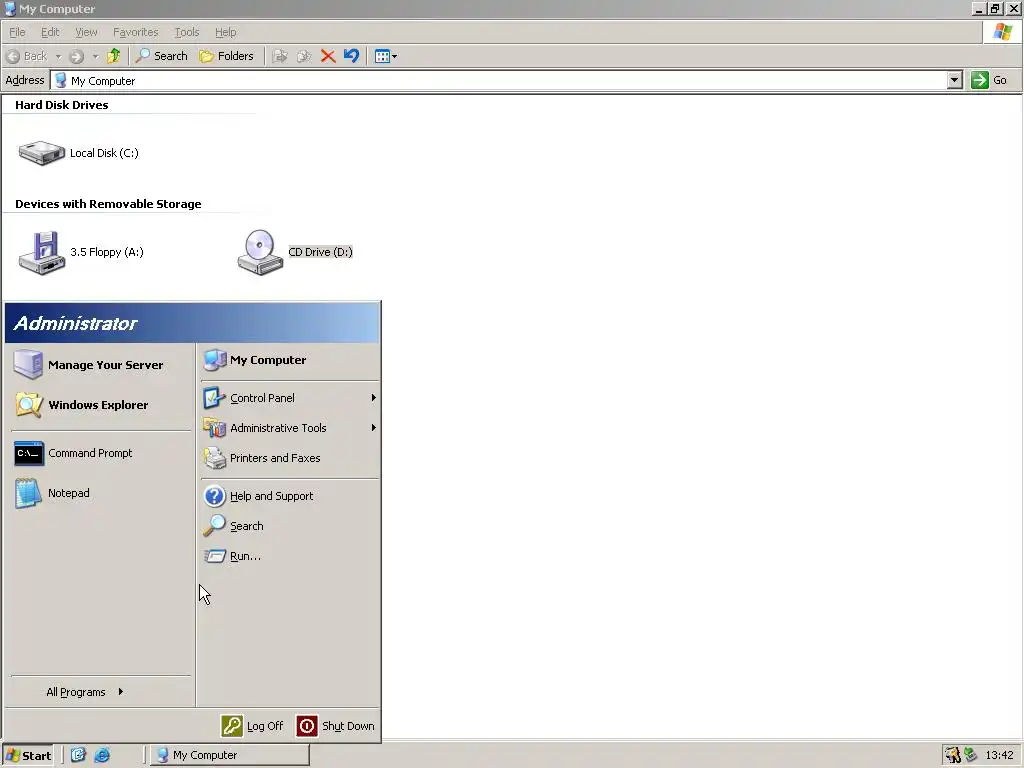
Task: Open the View menu
Action: 86,32
